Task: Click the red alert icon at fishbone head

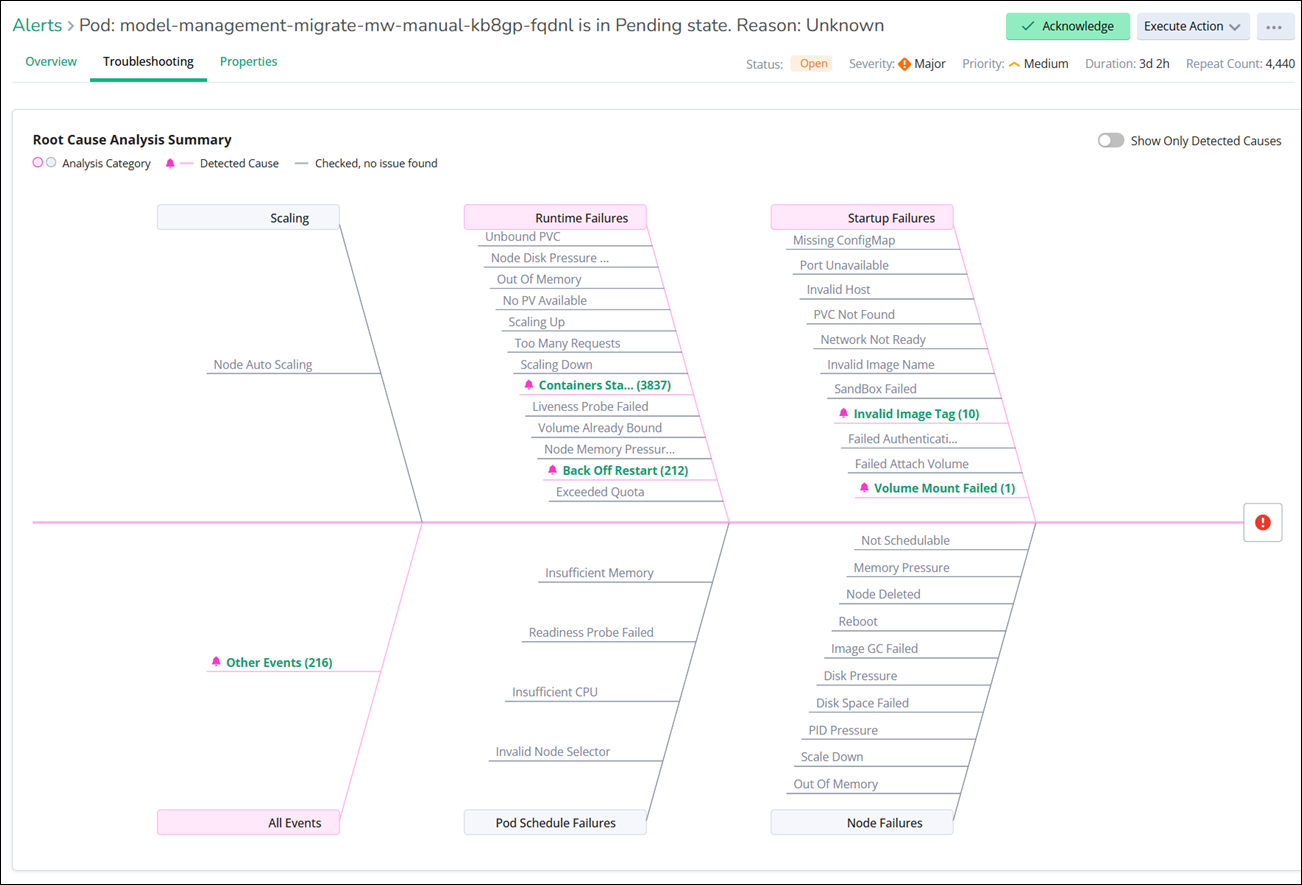Action: coord(1262,522)
